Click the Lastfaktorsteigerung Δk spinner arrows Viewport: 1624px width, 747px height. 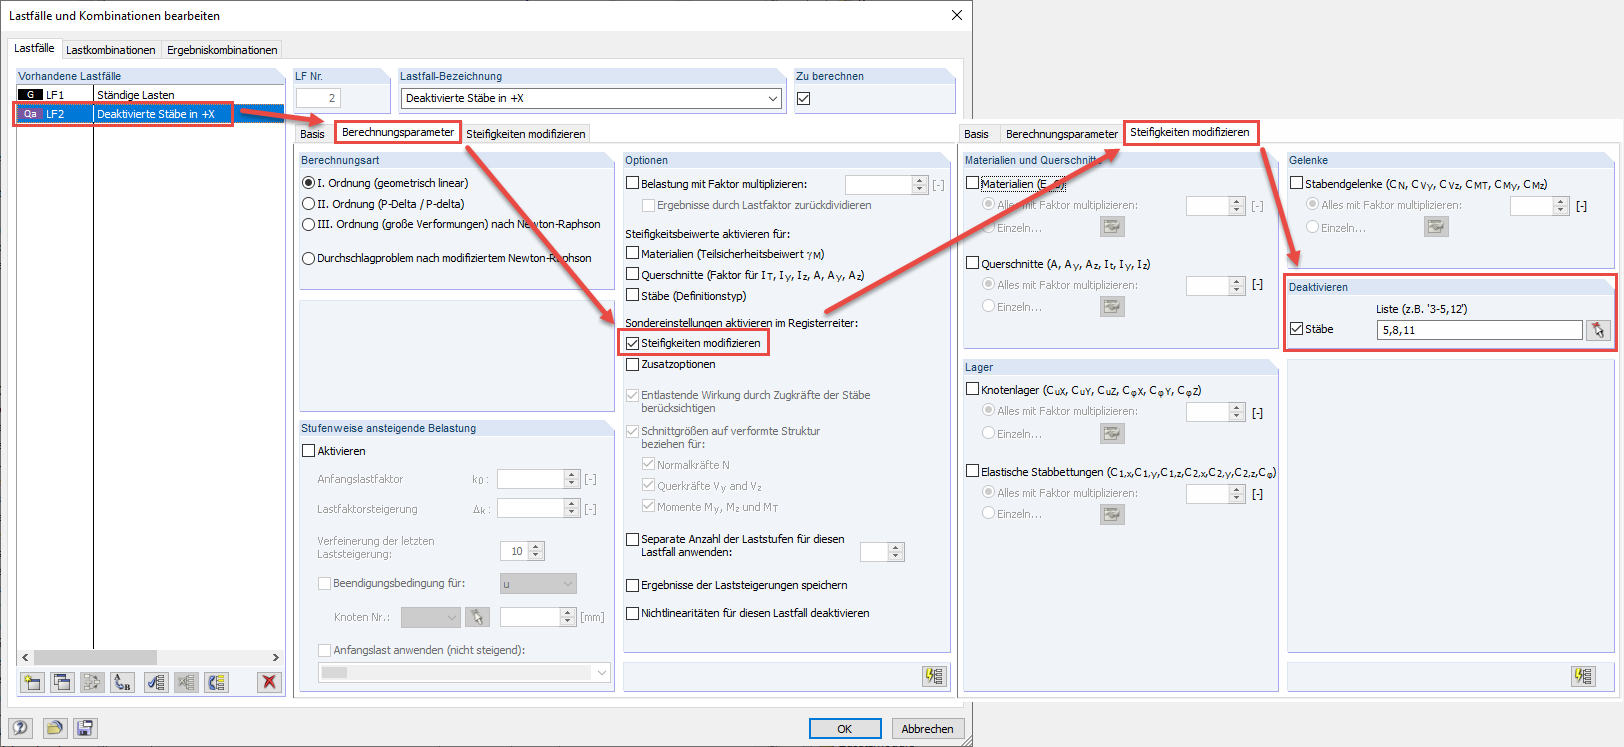point(572,509)
